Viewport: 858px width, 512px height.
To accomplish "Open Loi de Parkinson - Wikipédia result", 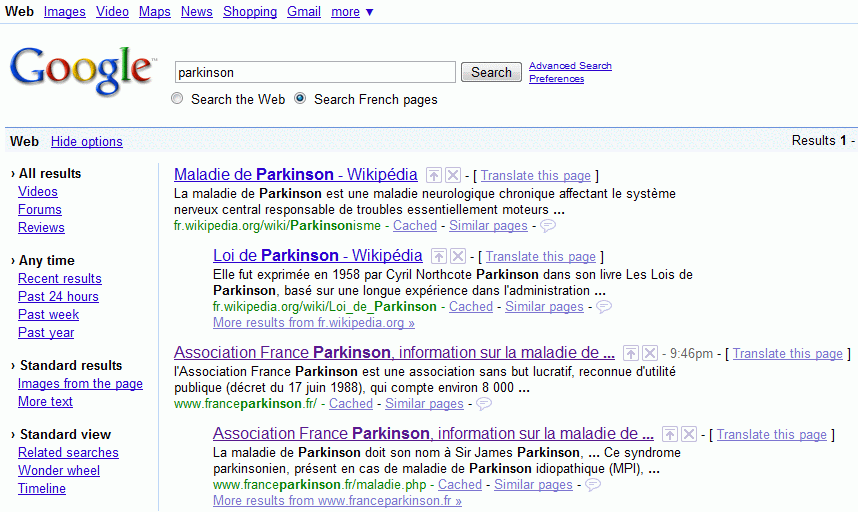I will pyautogui.click(x=317, y=255).
